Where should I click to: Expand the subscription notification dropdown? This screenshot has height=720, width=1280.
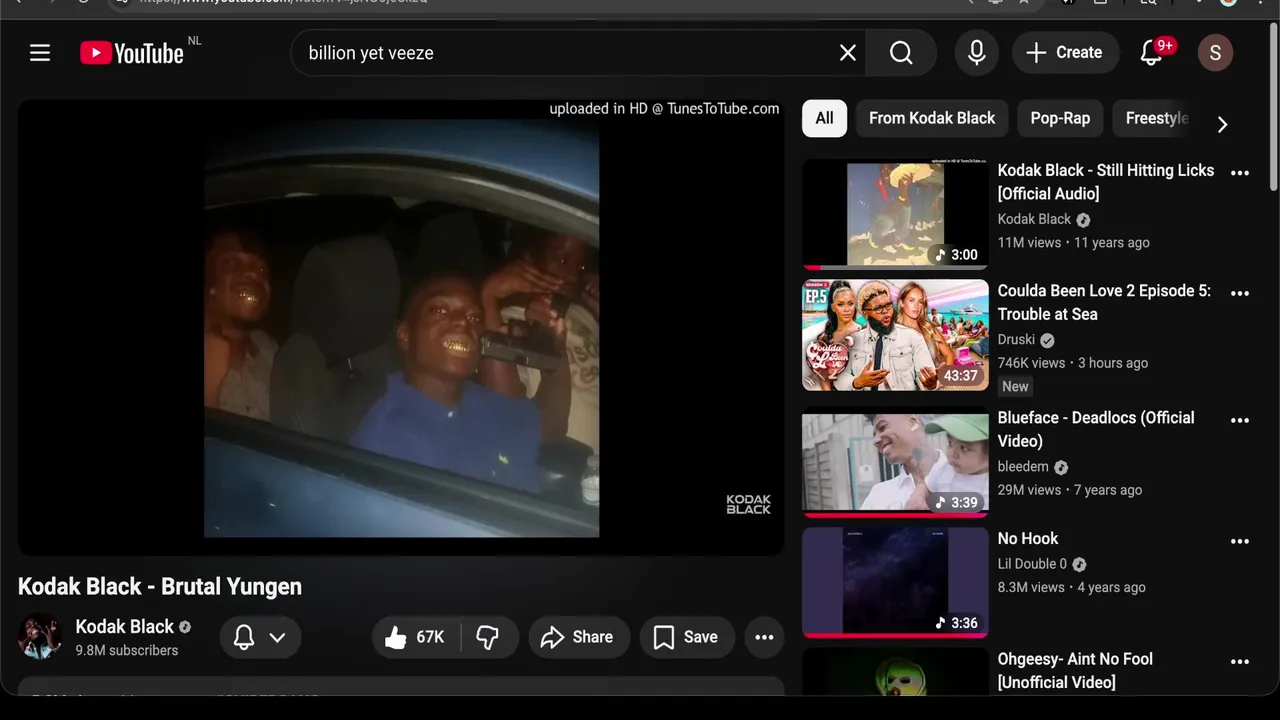click(x=260, y=637)
